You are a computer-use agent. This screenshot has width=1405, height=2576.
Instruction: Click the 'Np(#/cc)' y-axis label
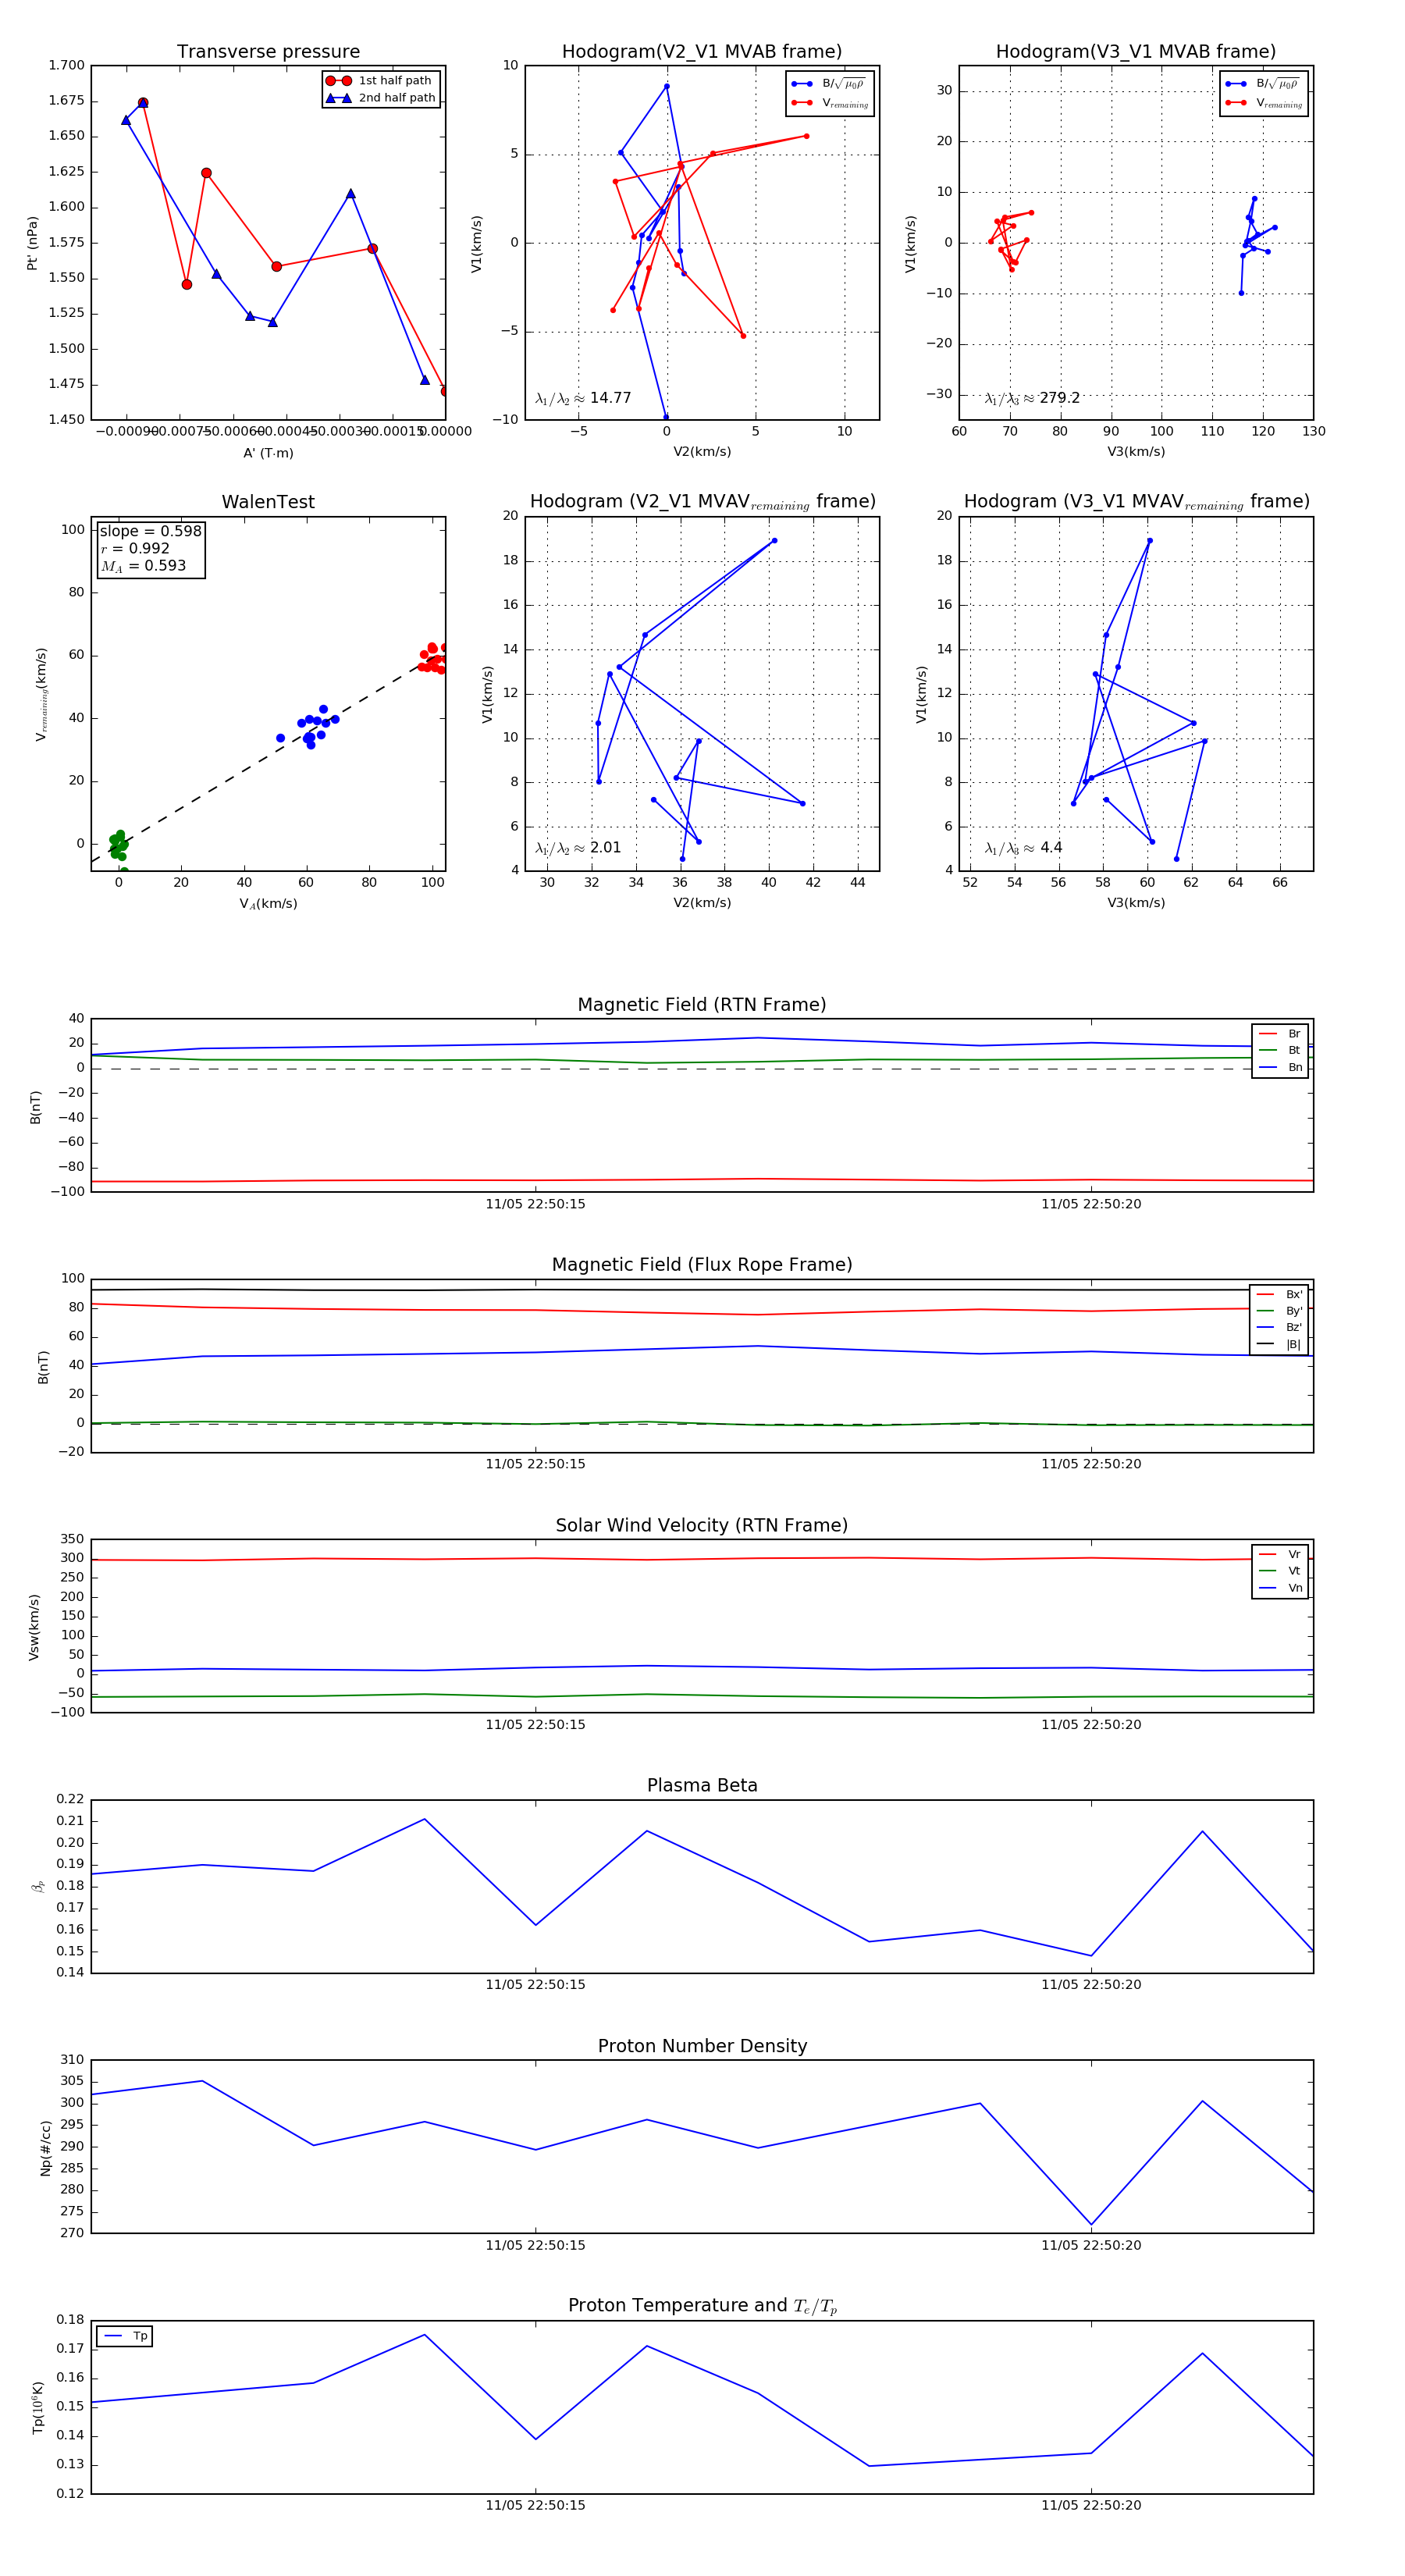click(45, 2147)
